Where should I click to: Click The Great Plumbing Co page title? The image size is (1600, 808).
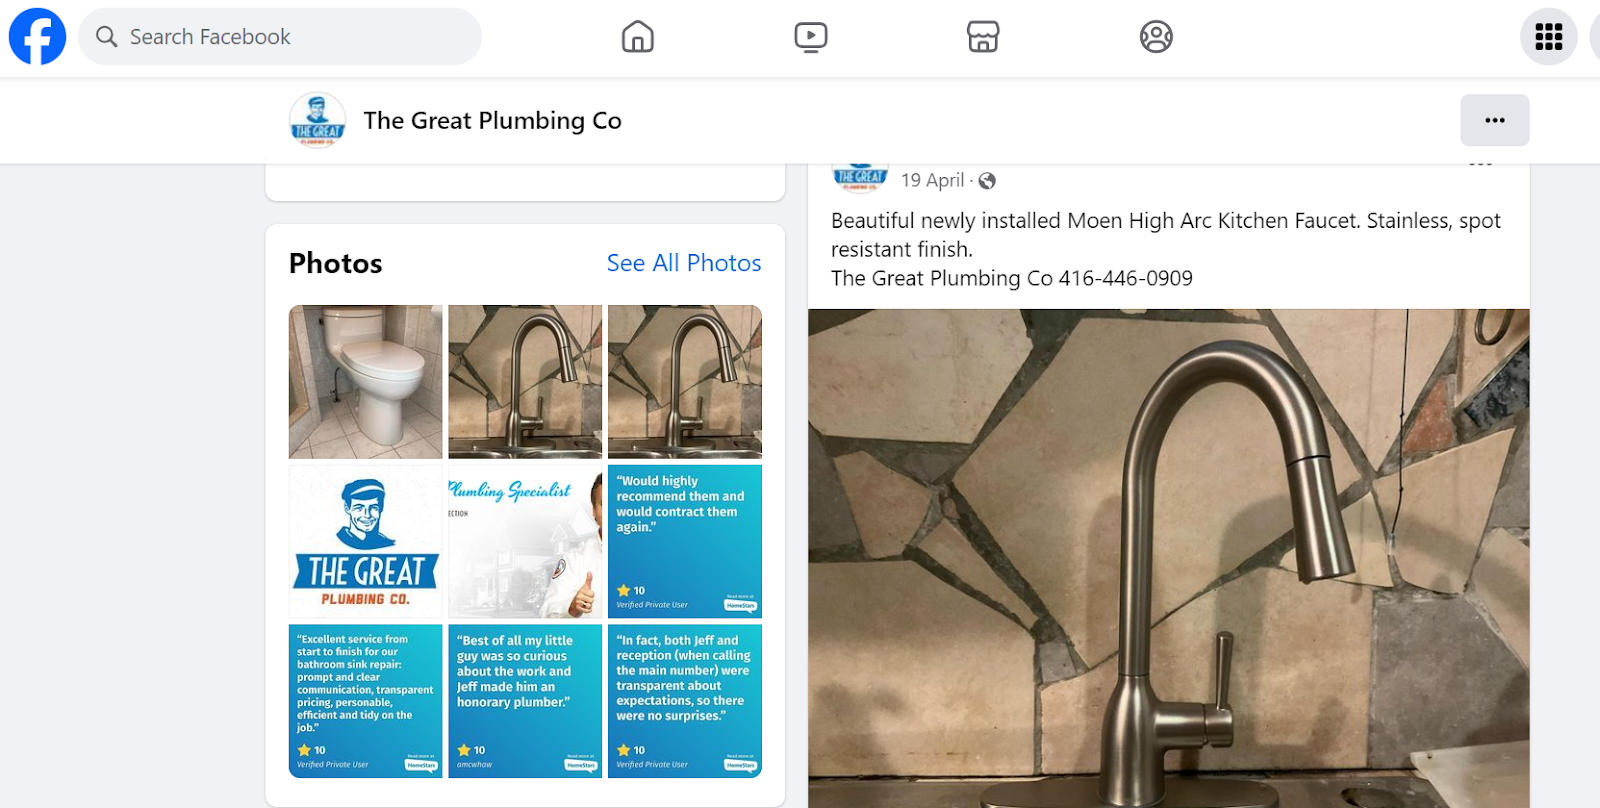point(493,121)
